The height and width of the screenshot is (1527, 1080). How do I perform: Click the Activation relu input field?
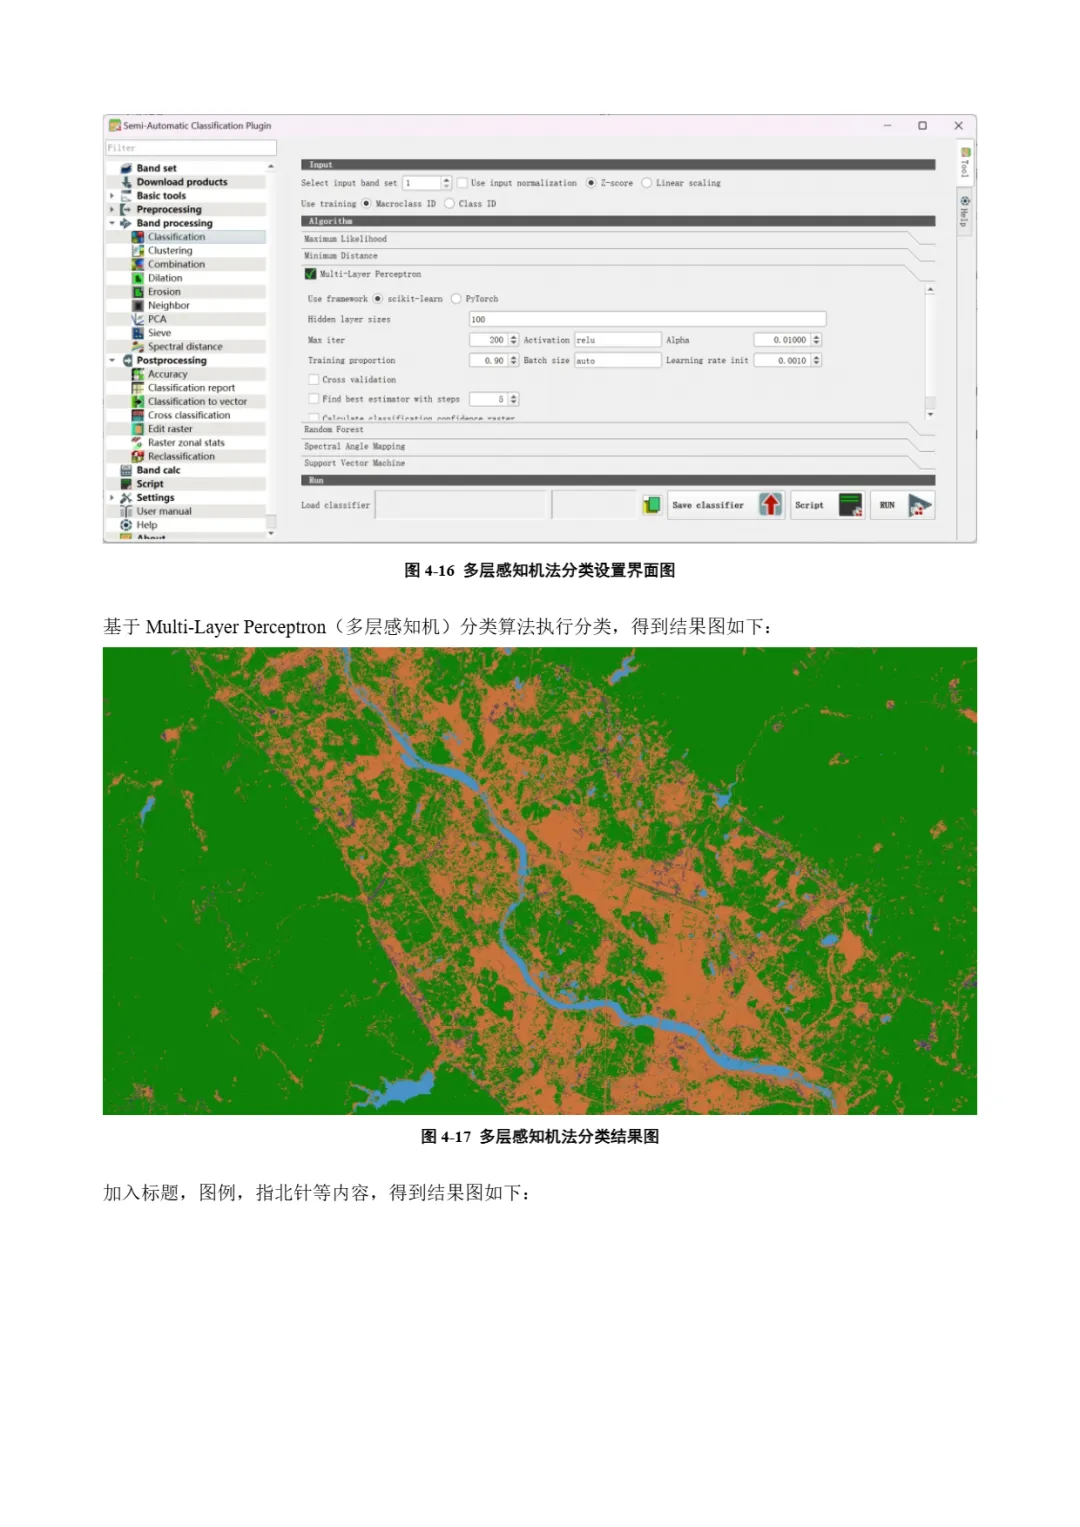pos(618,340)
